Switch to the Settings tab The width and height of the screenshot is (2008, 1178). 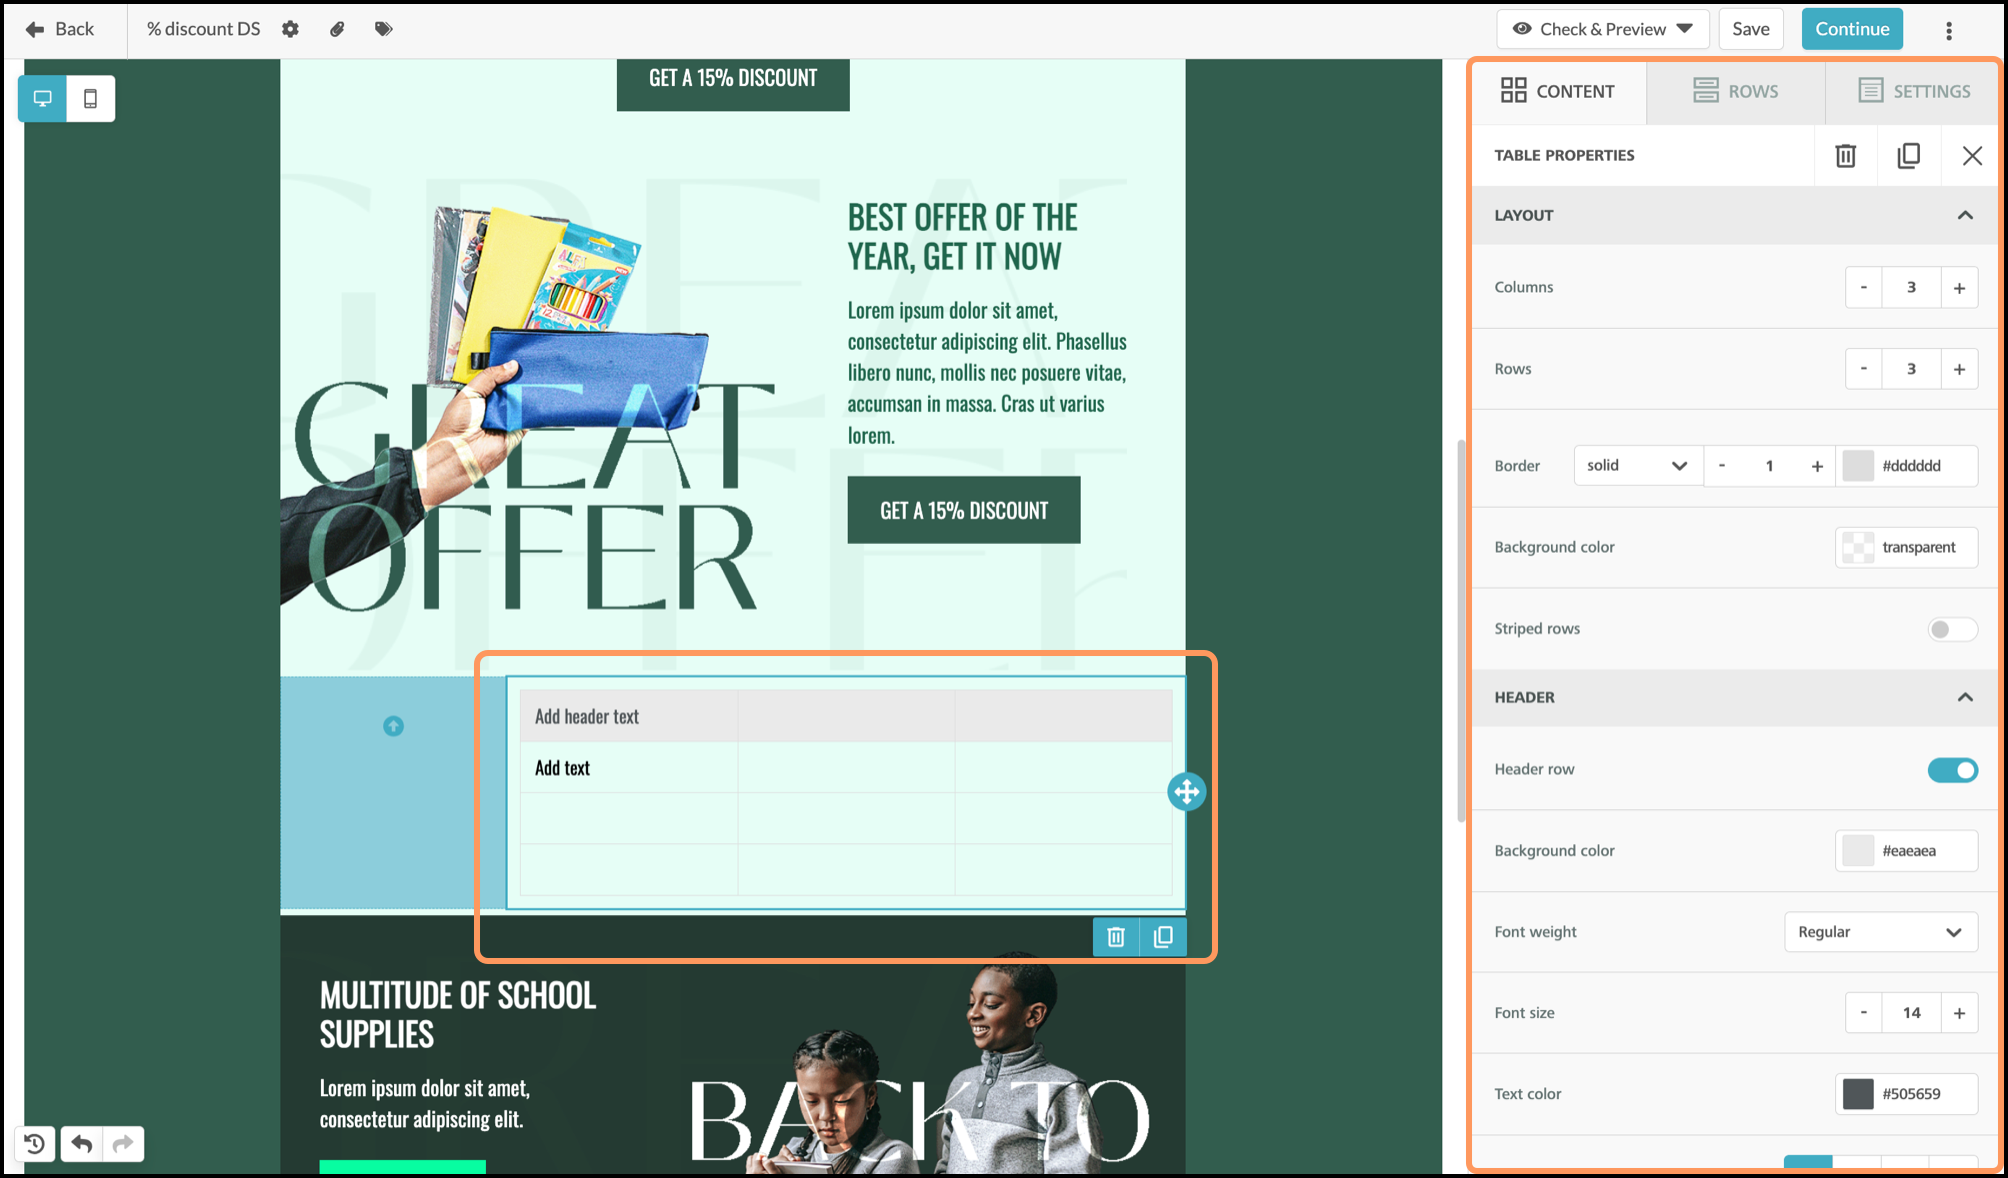point(1913,91)
